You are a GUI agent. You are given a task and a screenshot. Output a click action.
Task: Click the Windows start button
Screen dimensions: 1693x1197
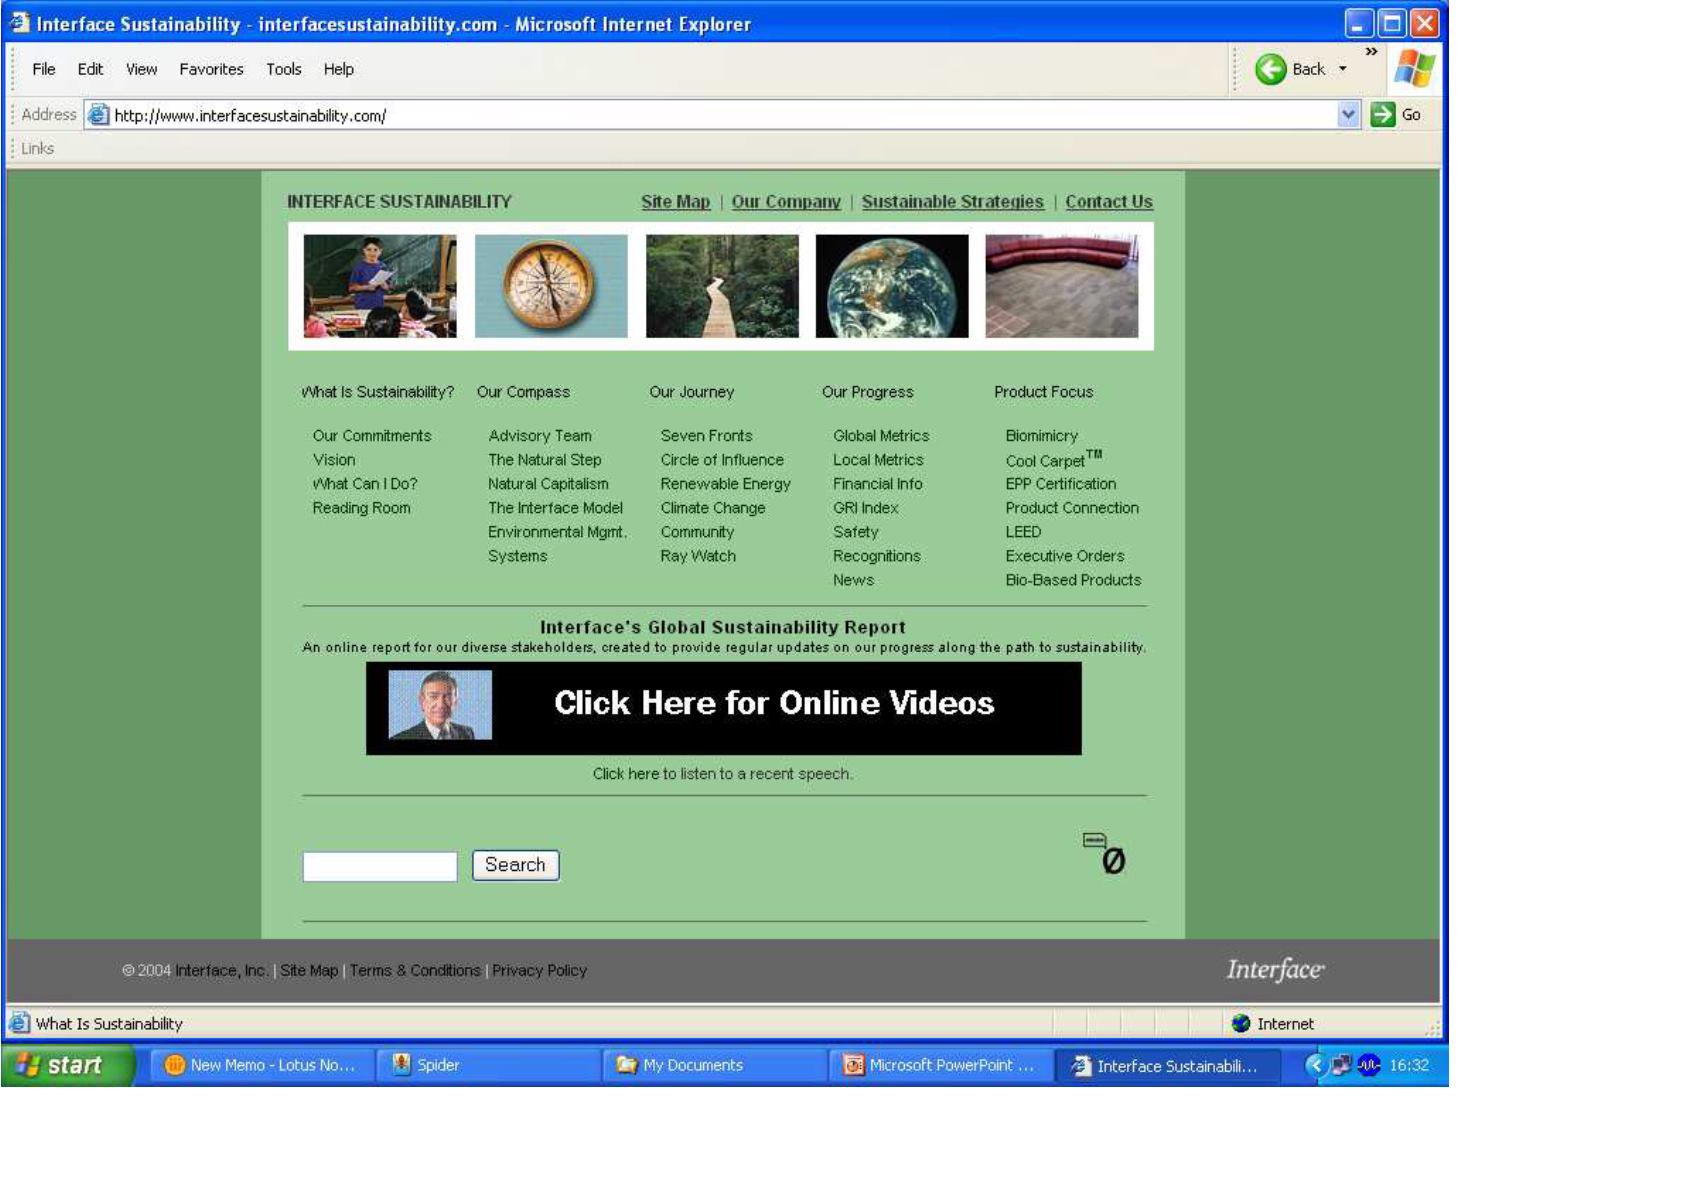click(x=68, y=1065)
